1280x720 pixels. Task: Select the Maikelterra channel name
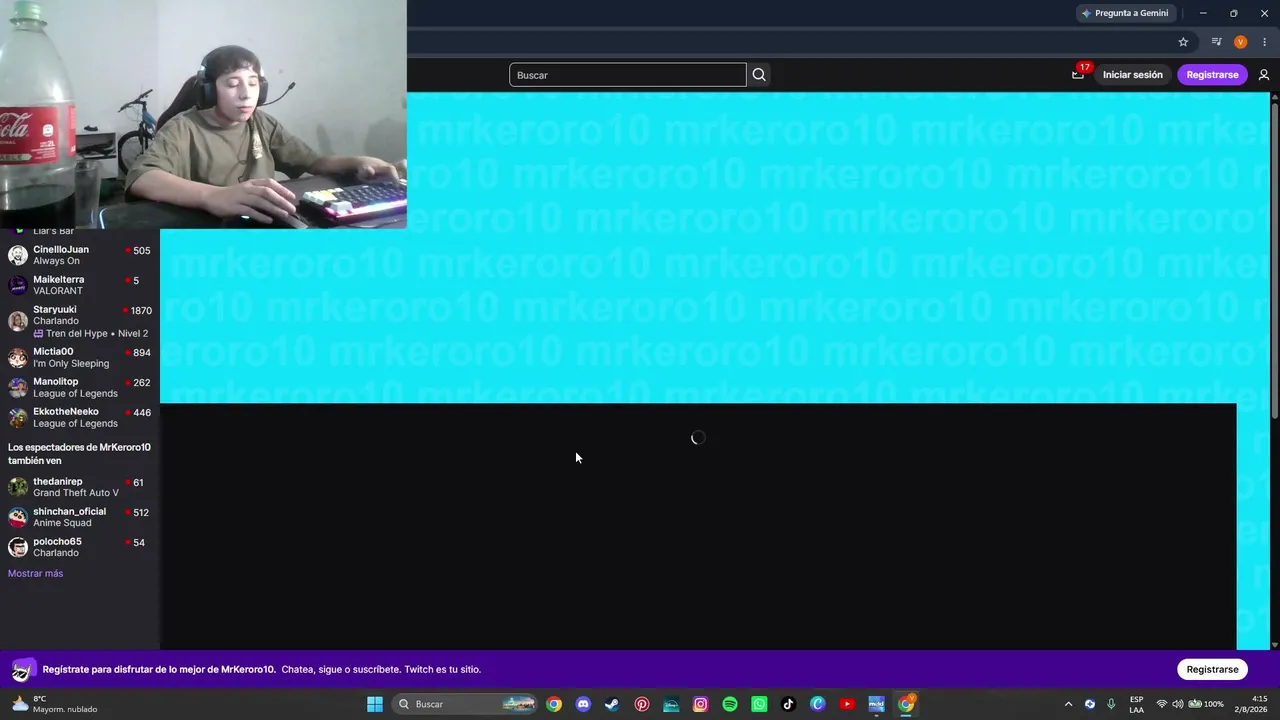[x=59, y=280]
